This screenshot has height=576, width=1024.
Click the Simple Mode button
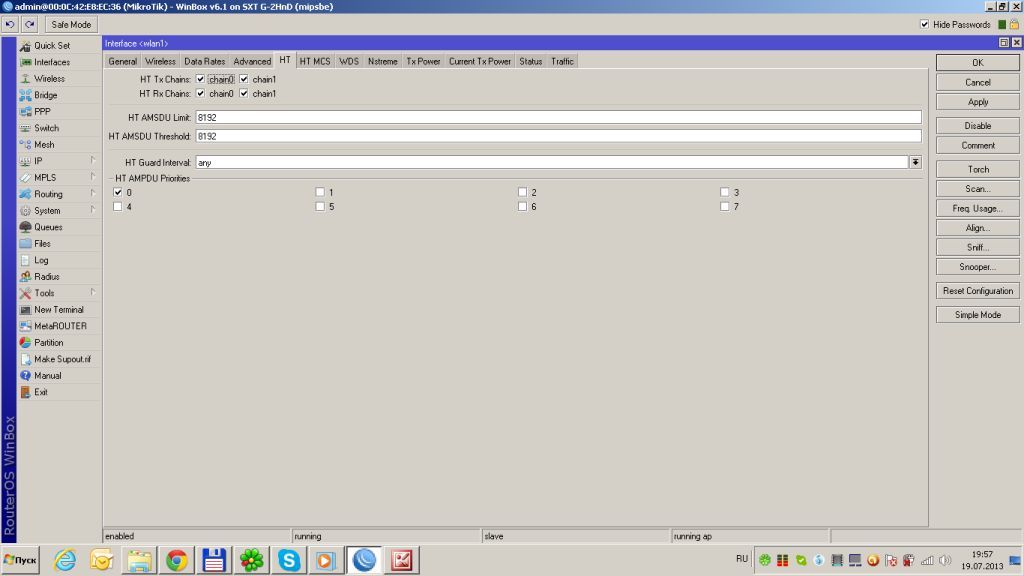pos(978,315)
